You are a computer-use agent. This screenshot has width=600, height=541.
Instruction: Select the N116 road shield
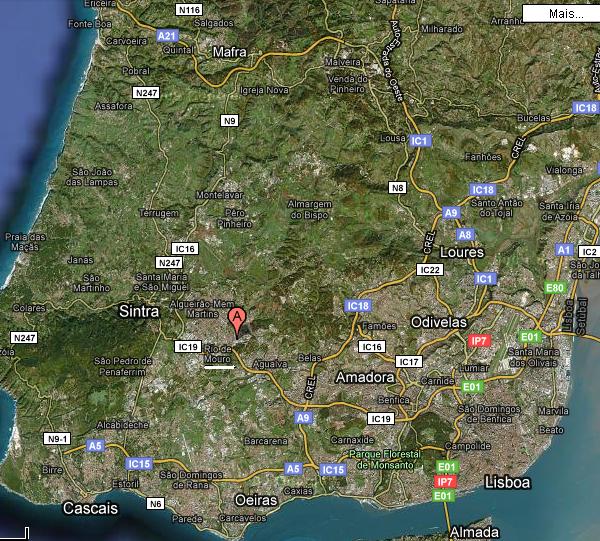[x=187, y=9]
